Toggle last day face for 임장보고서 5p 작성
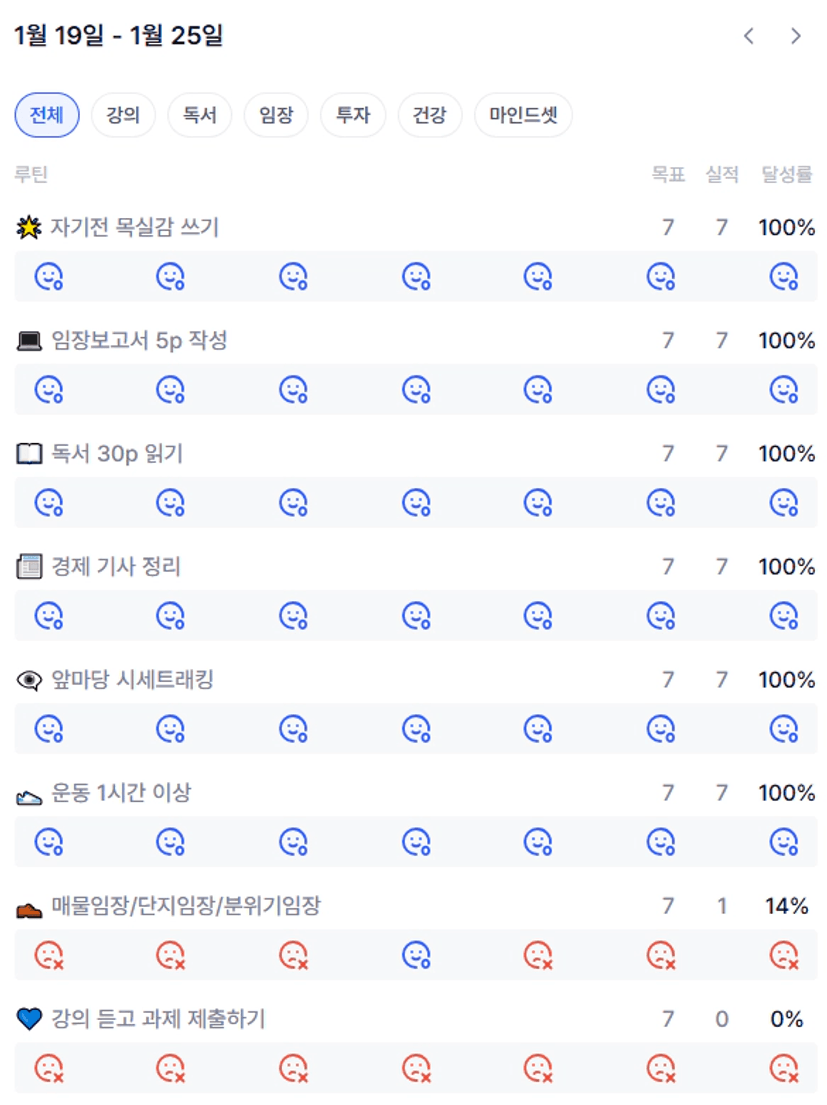The image size is (827, 1105). [x=784, y=389]
